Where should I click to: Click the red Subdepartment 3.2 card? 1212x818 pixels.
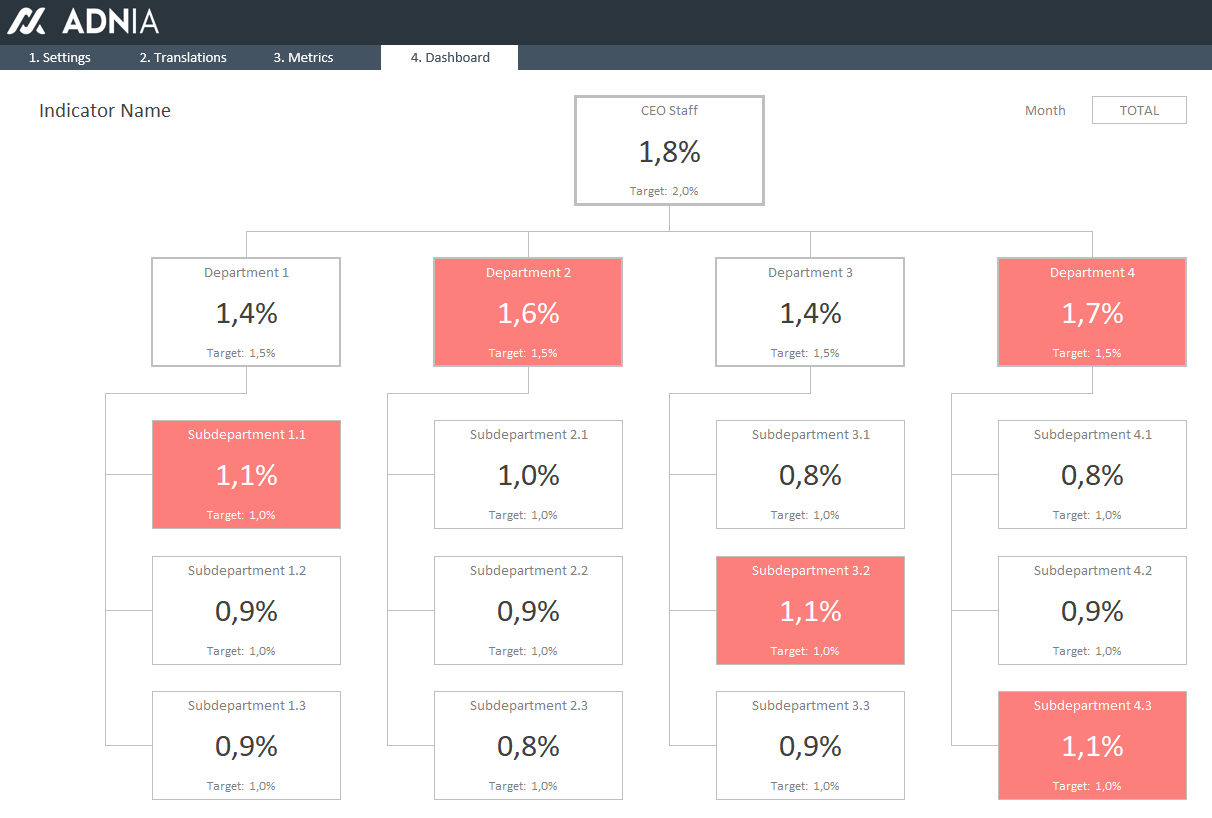[810, 610]
